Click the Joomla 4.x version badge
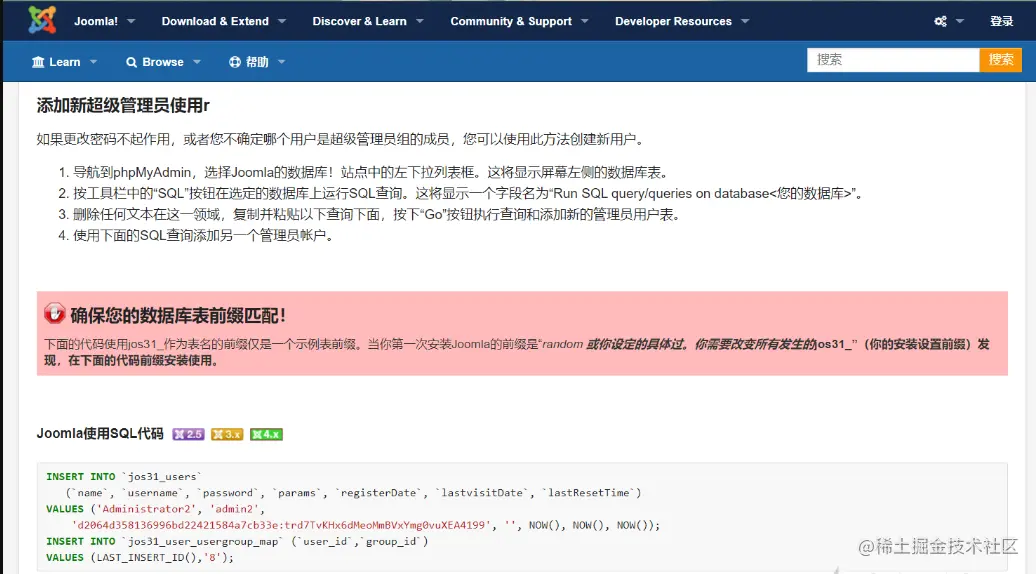 coord(266,434)
